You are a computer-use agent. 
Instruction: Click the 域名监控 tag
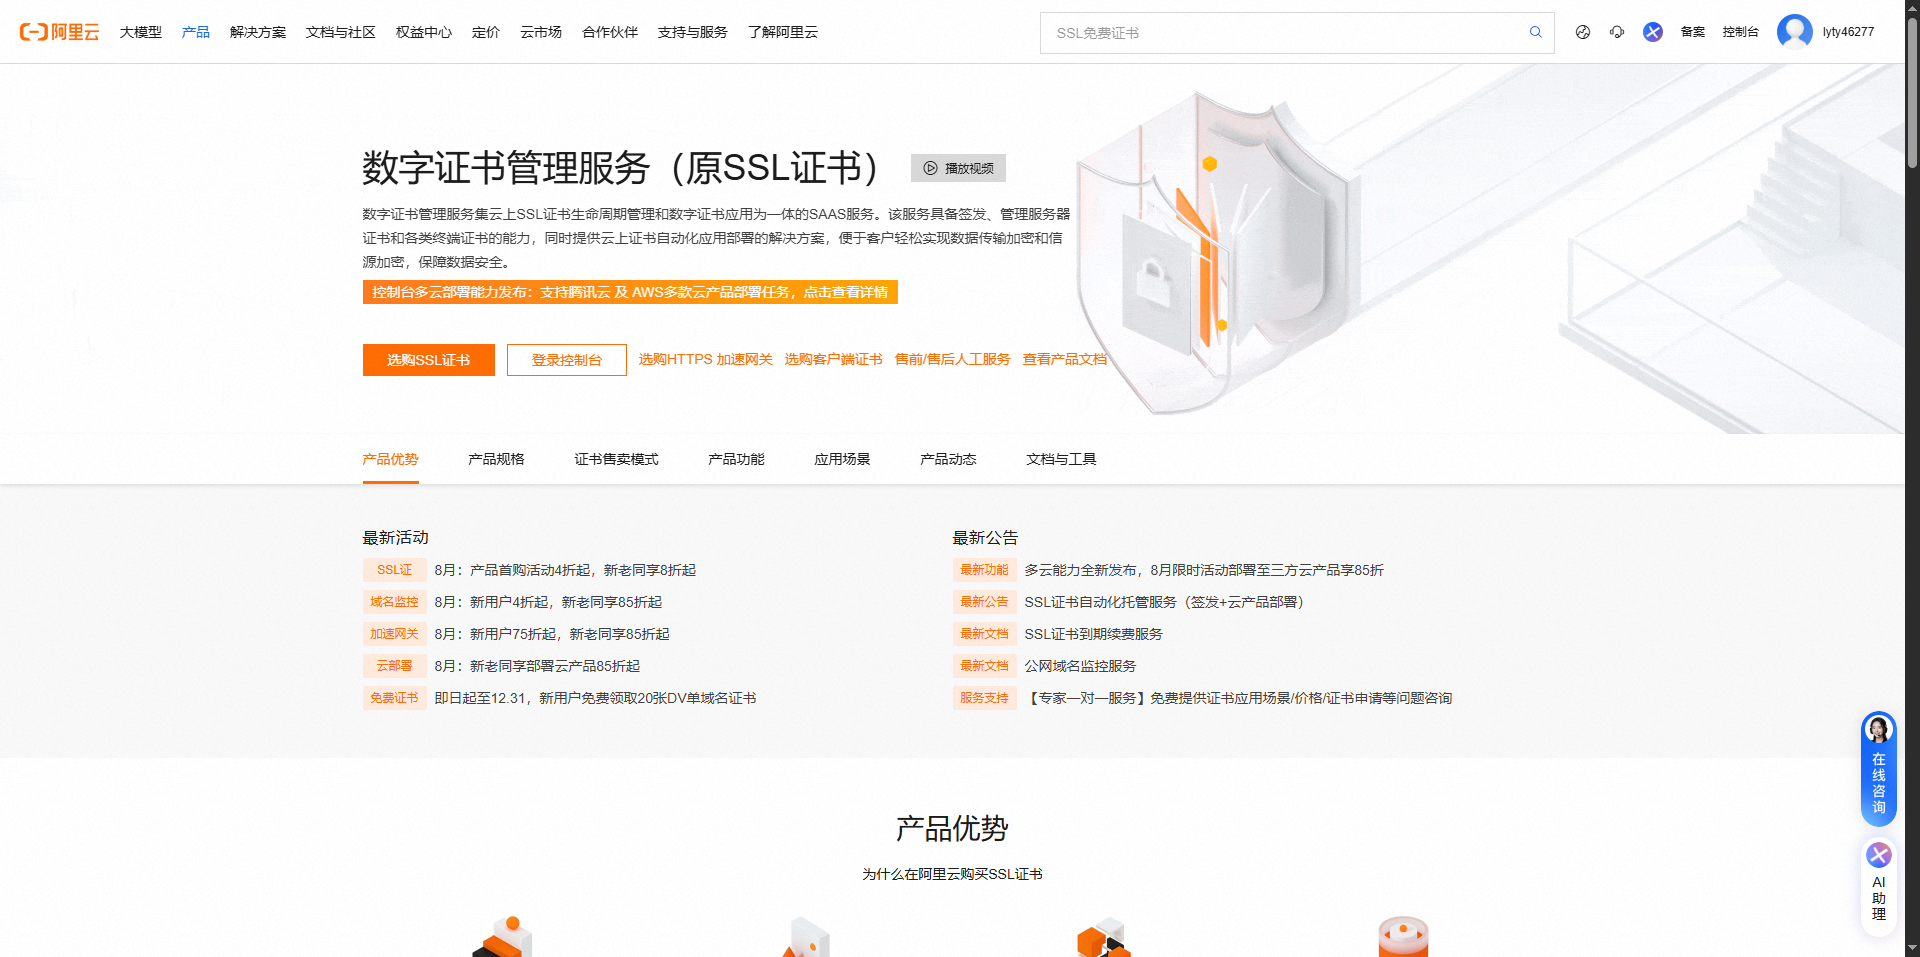tap(395, 602)
